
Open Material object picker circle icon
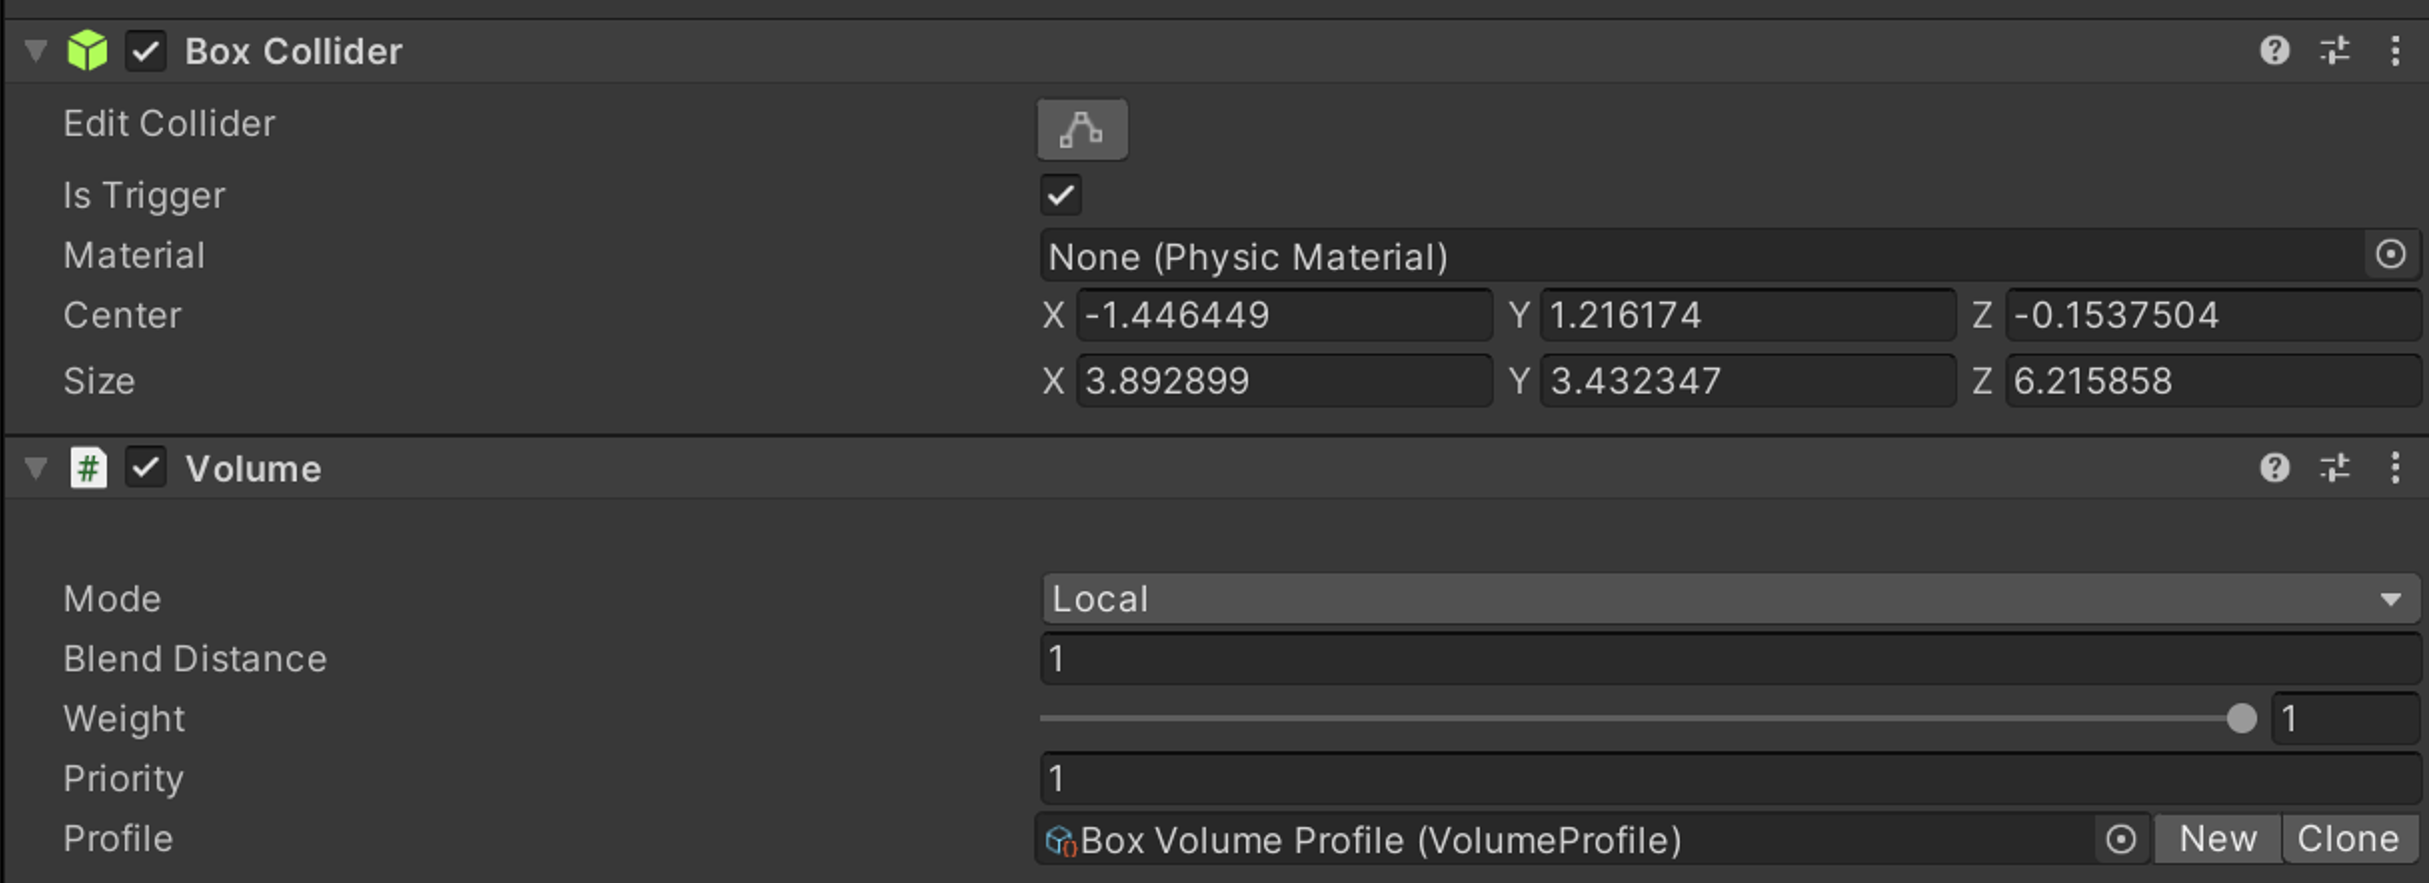point(2390,255)
